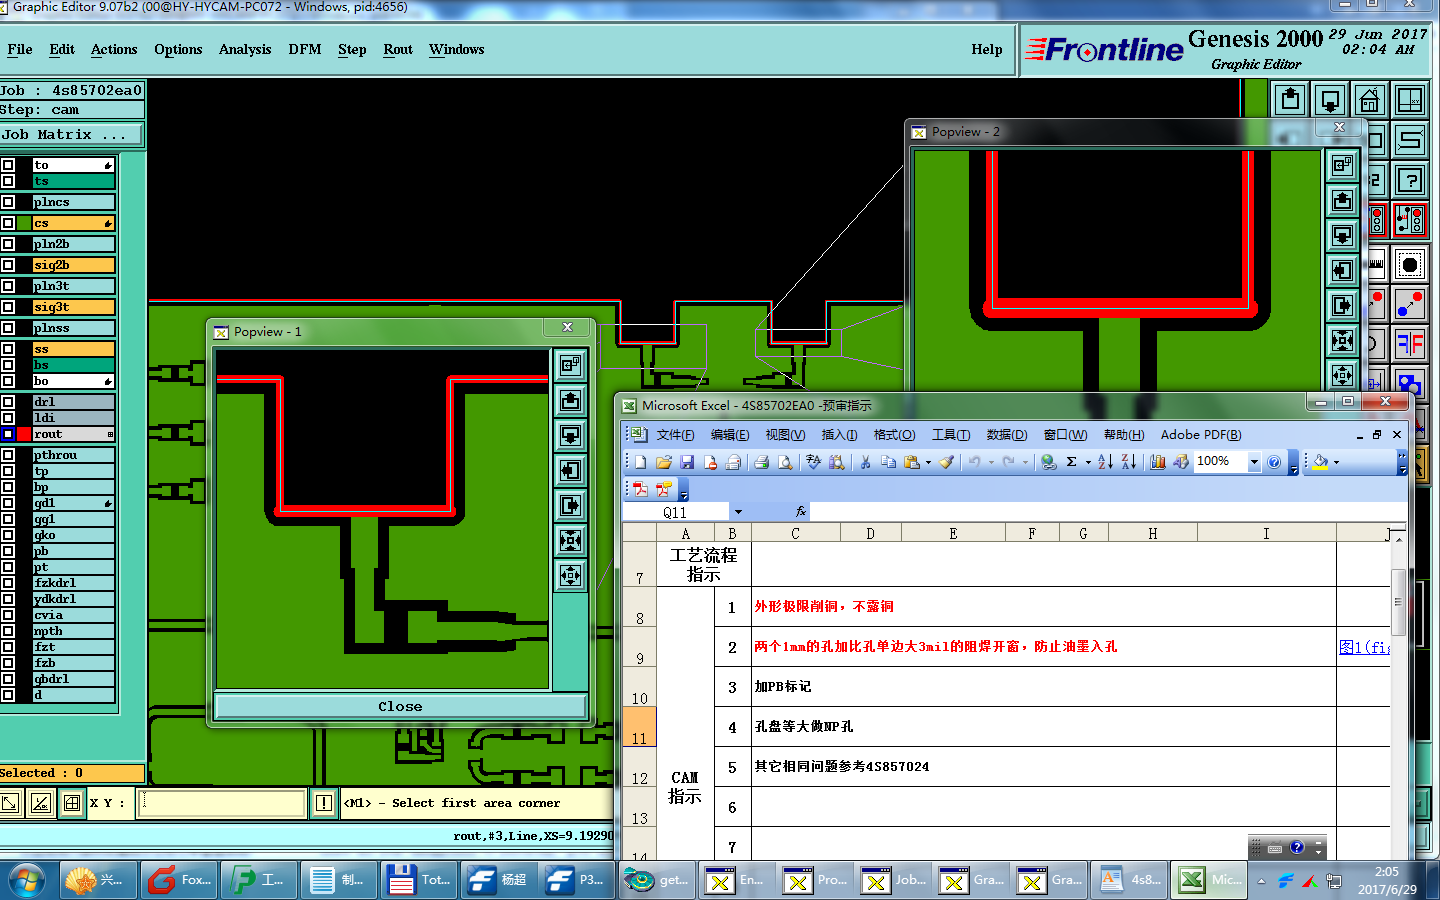Expand the Excel AutoSum dropdown arrow
This screenshot has height=900, width=1440.
click(1088, 462)
